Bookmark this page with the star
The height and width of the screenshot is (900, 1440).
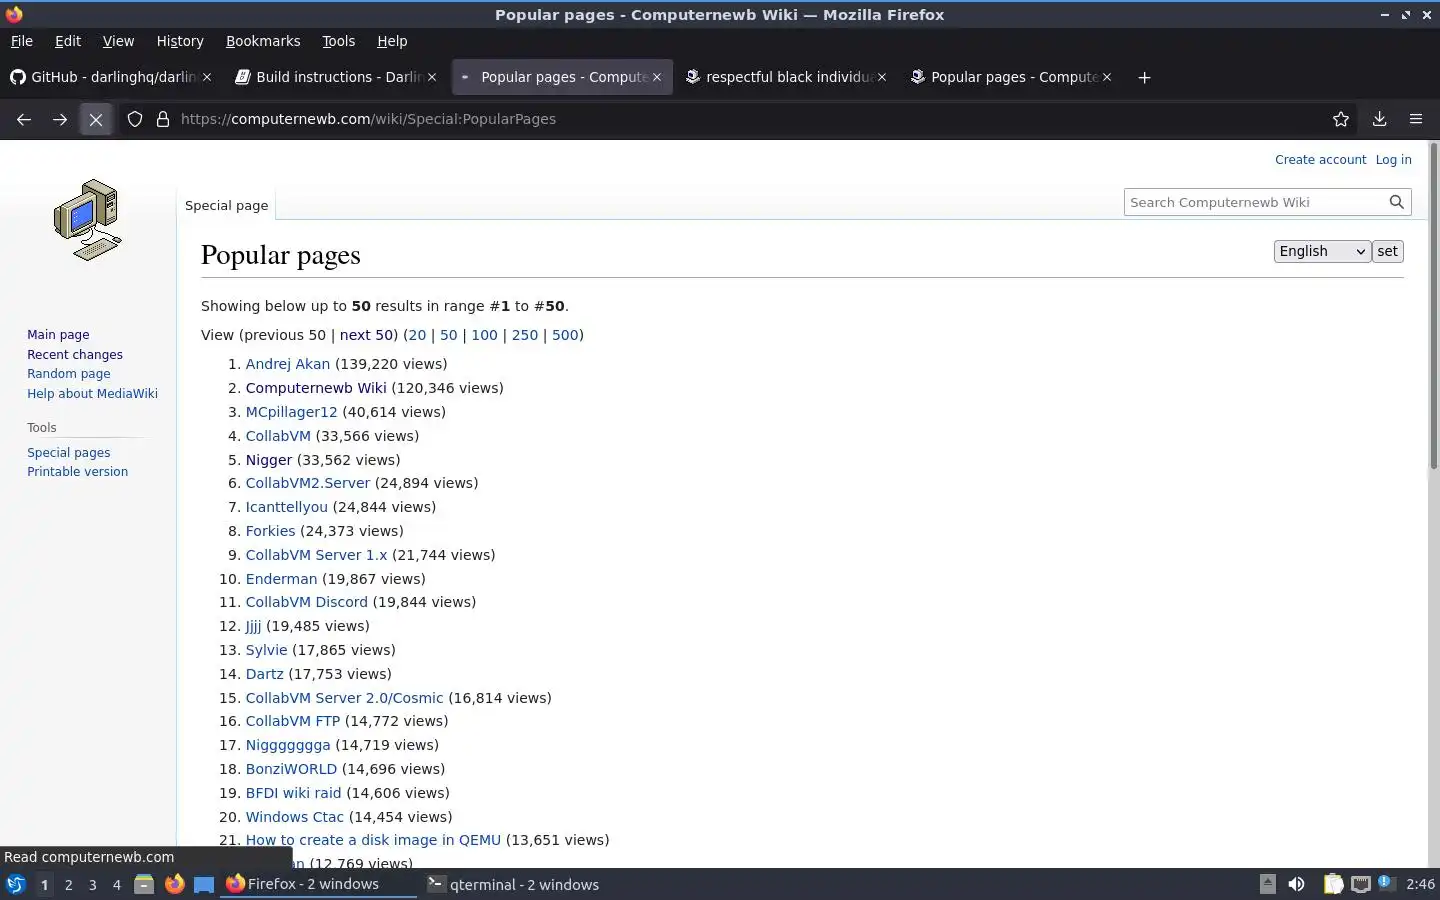1341,119
